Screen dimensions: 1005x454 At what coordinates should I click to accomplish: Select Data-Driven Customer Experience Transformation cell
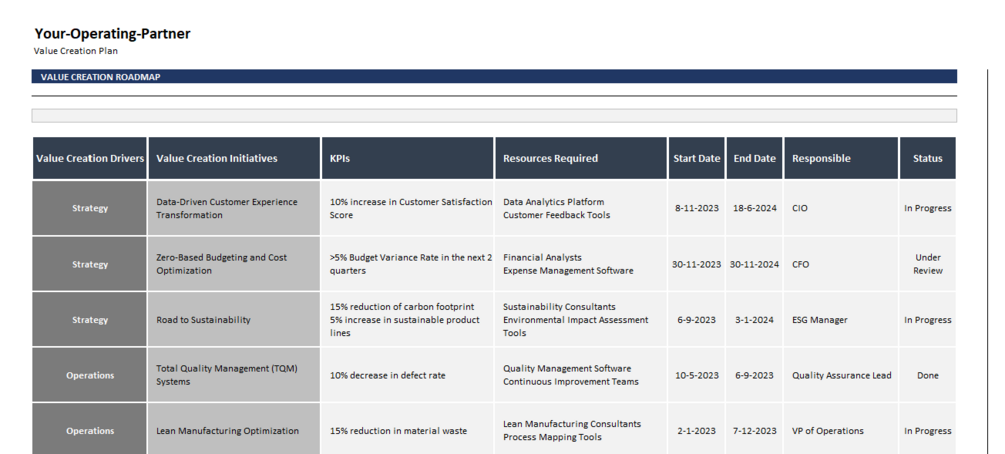point(234,208)
